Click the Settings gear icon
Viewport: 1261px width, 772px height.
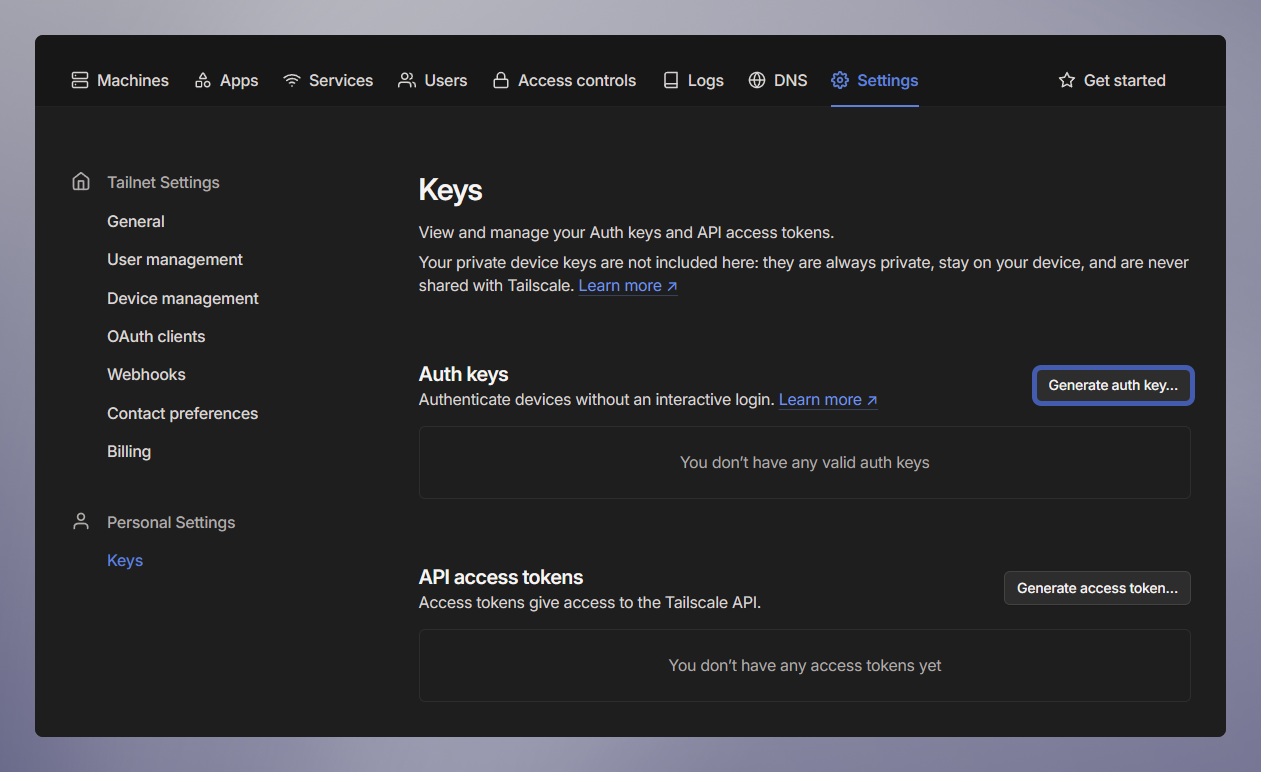click(x=840, y=80)
